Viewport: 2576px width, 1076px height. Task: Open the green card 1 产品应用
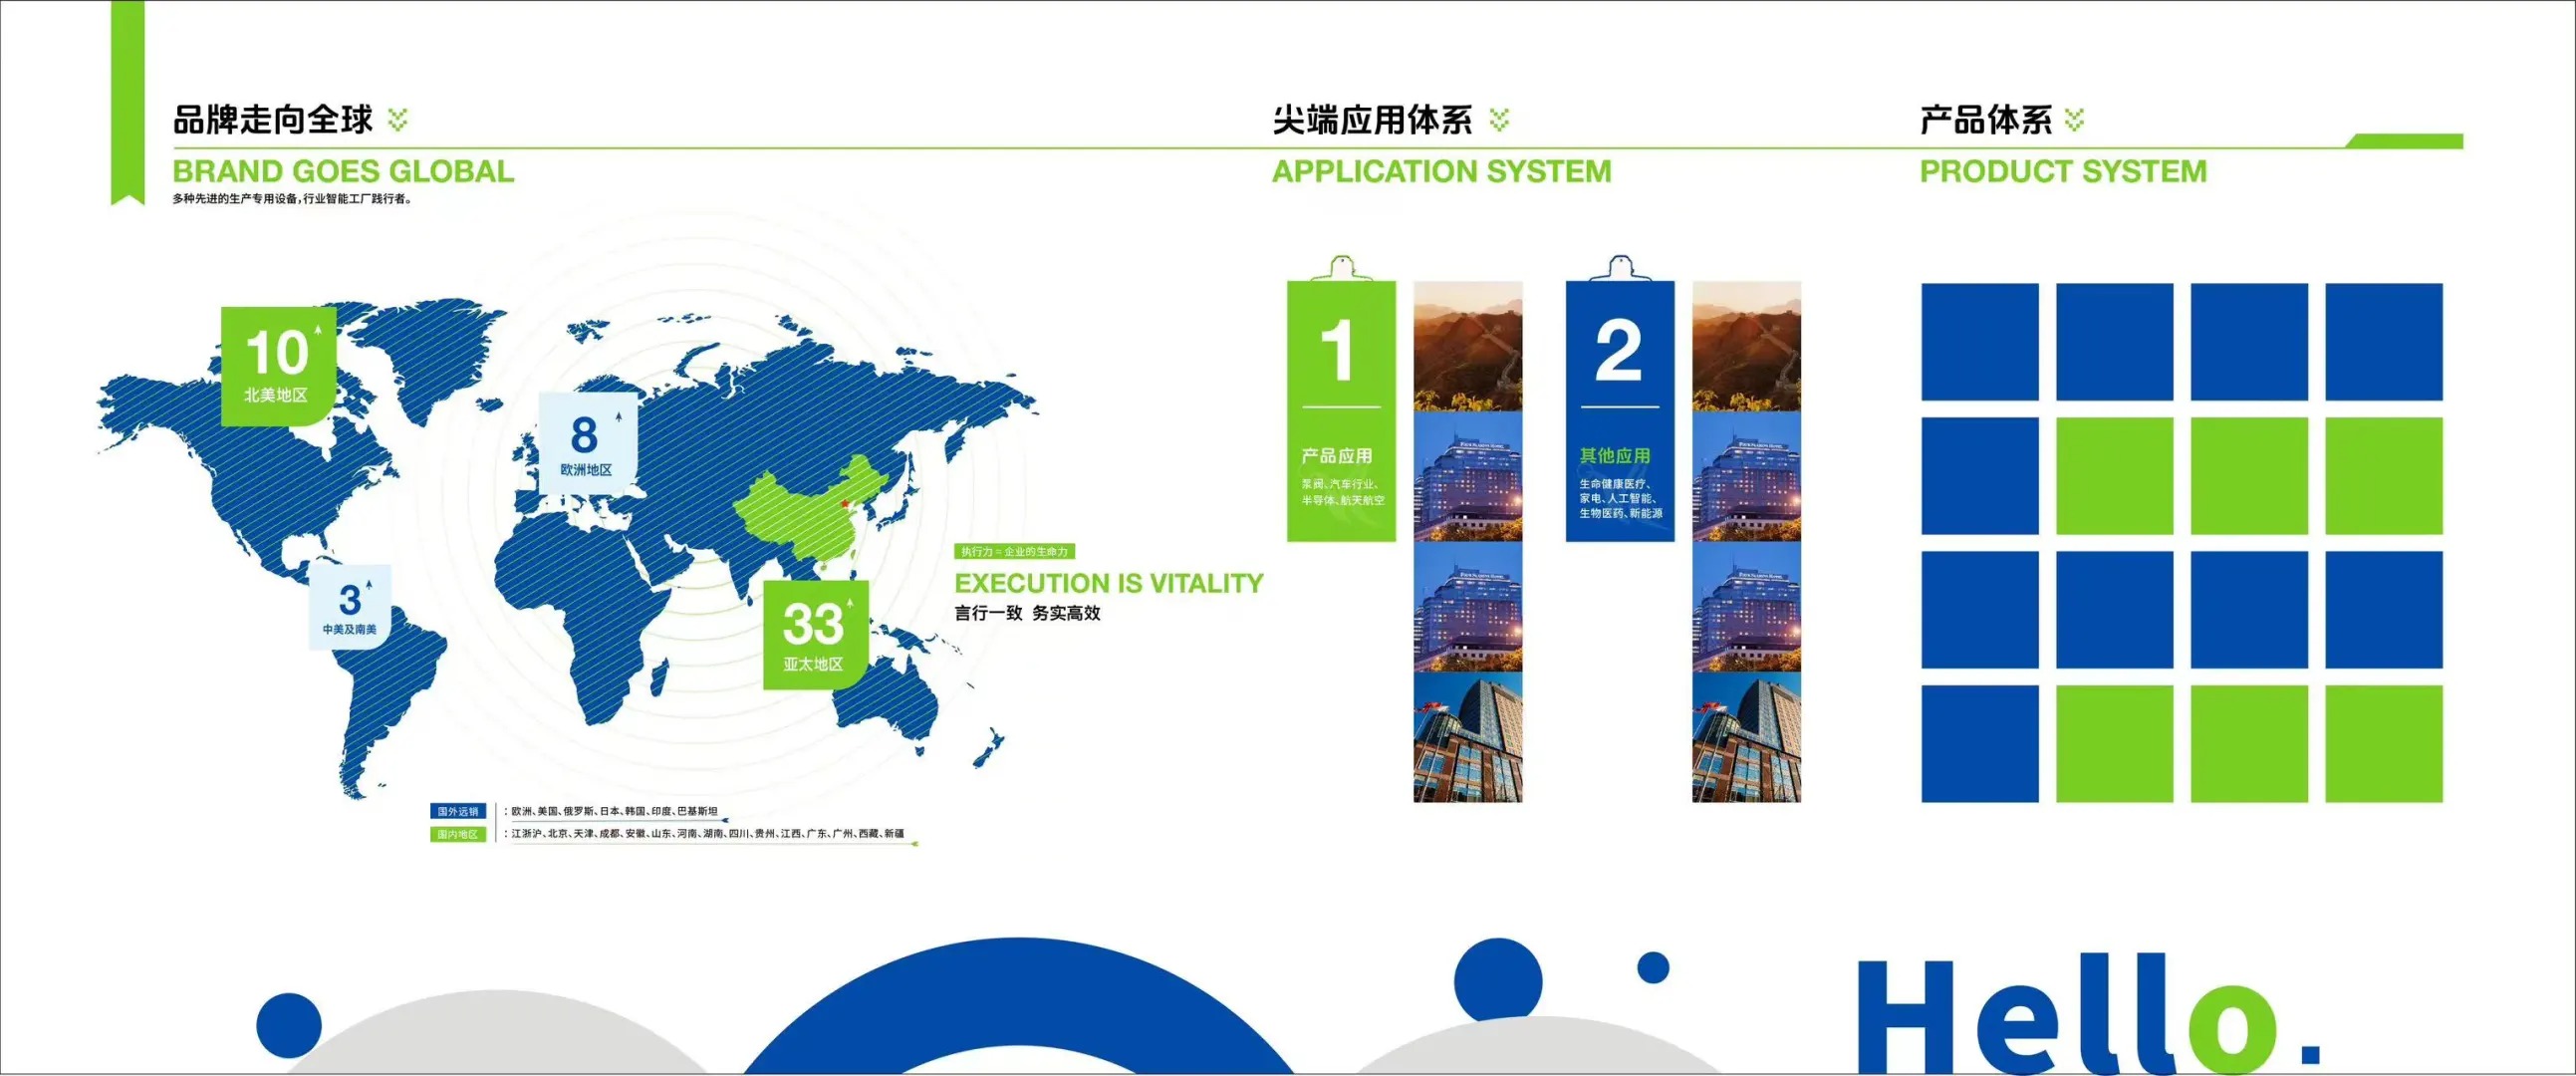pyautogui.click(x=1340, y=410)
